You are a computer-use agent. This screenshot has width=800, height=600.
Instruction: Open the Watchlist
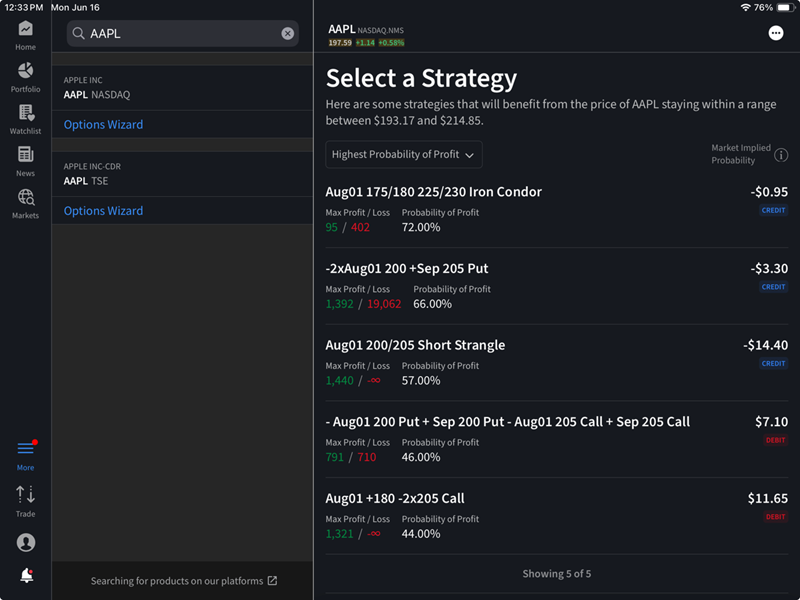25,121
